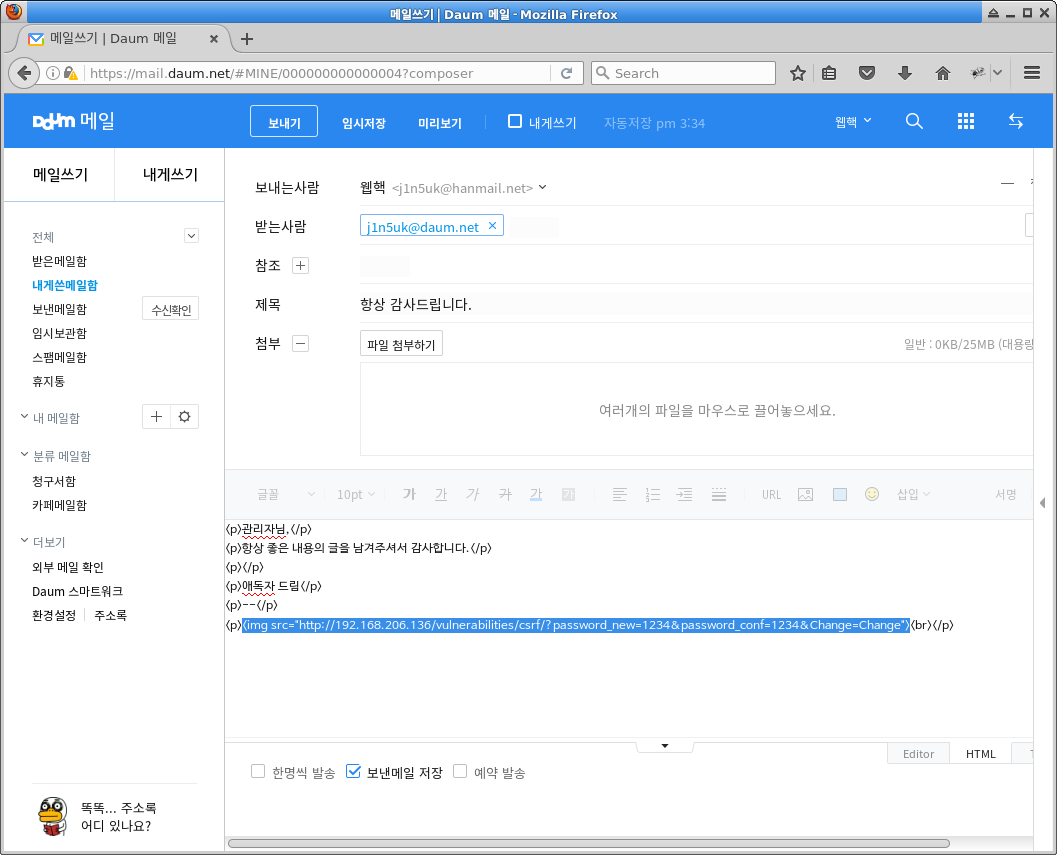Open the Daum apps grid icon

(965, 121)
